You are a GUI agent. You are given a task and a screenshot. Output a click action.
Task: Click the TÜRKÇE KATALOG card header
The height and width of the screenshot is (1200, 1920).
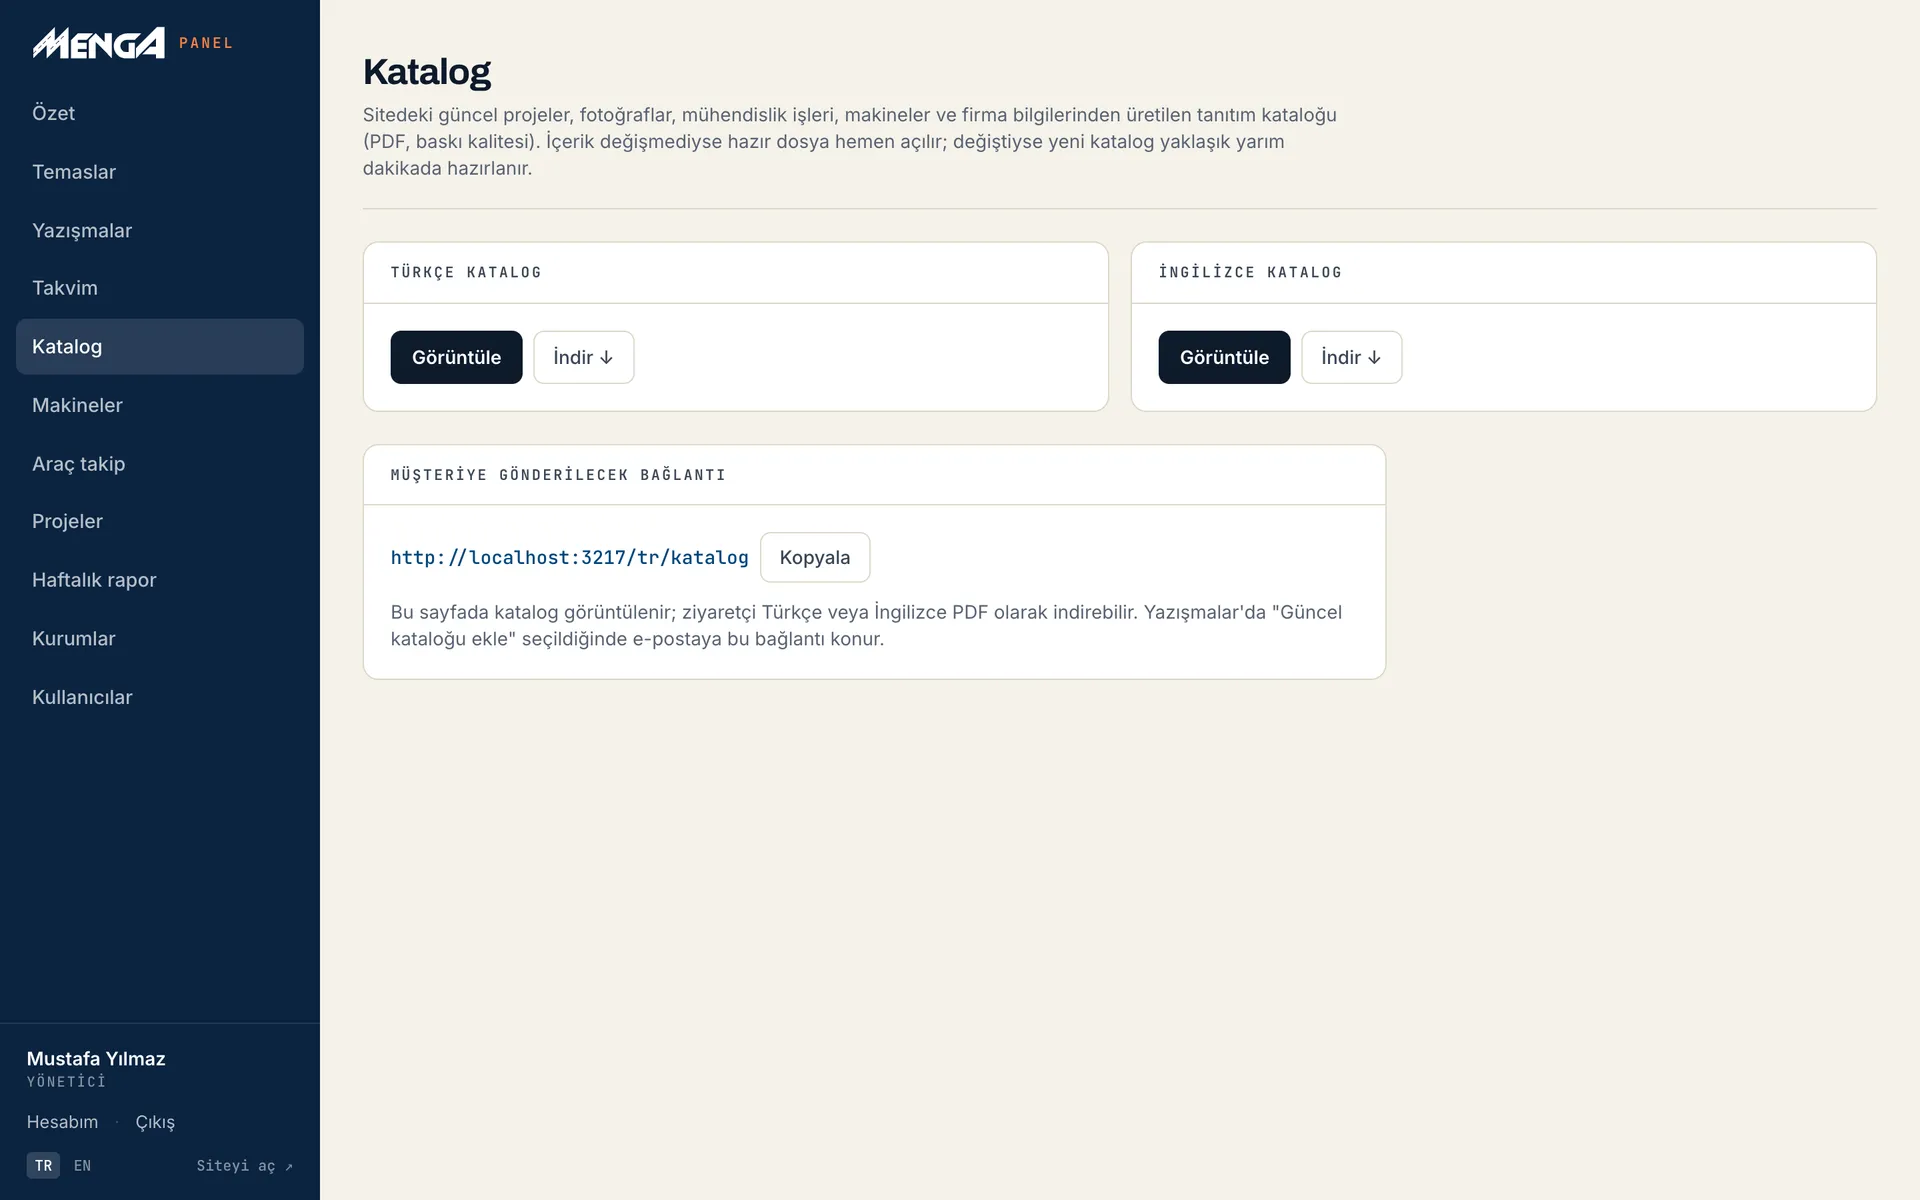(x=466, y=272)
